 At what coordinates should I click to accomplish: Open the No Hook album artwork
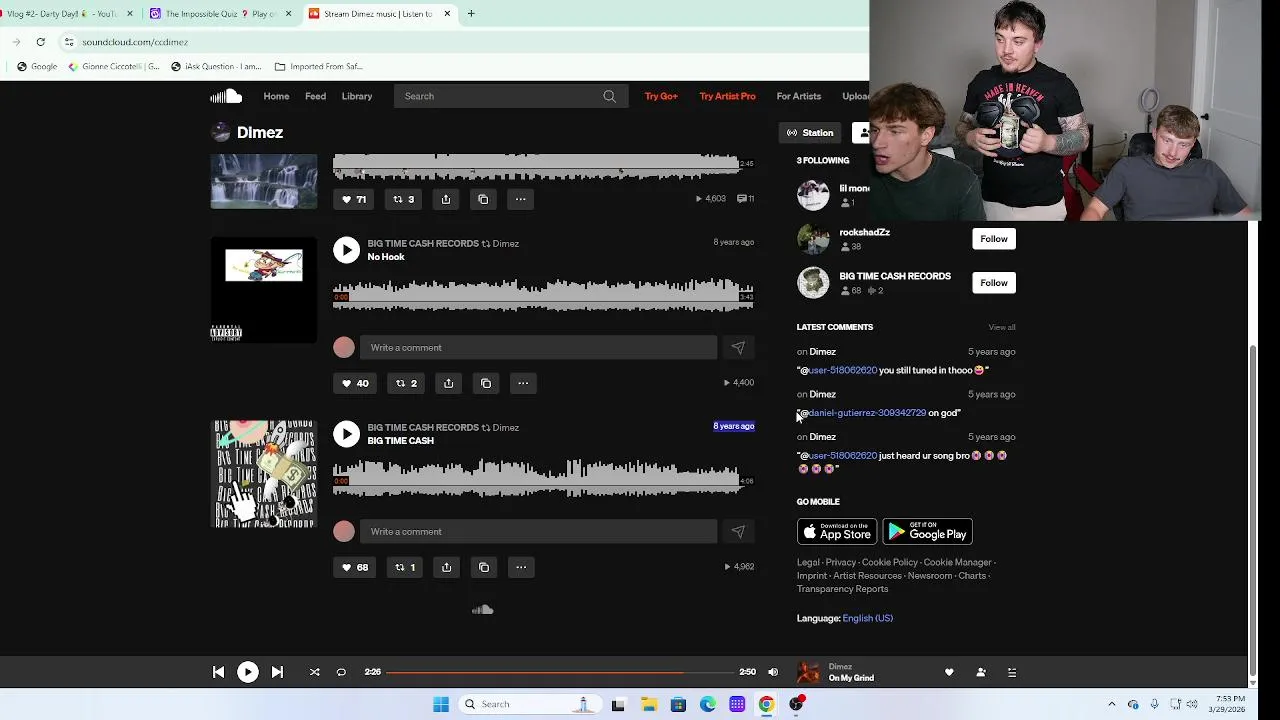click(x=264, y=290)
